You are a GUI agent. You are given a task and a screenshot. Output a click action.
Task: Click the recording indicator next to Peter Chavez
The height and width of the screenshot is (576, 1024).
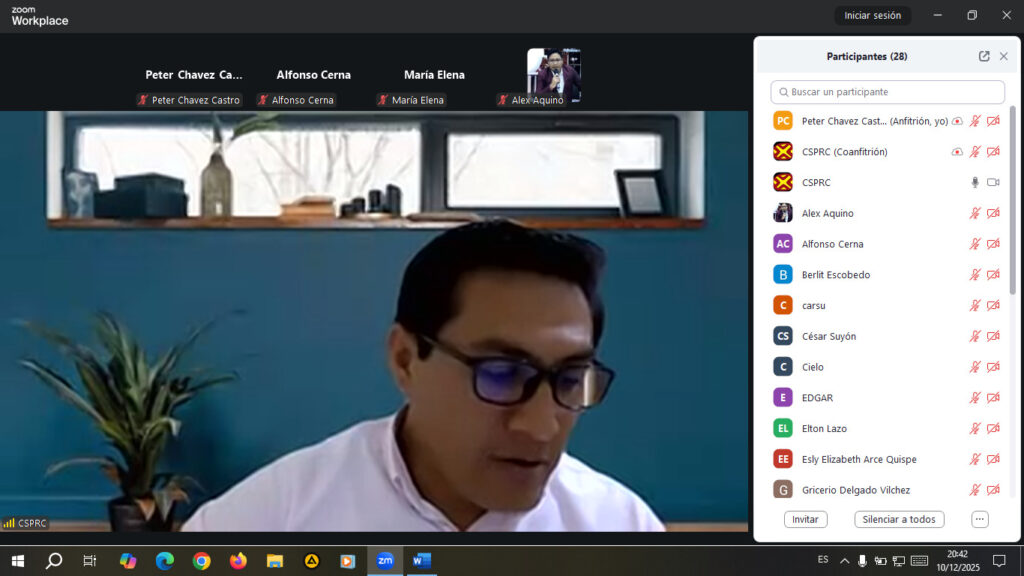tap(957, 121)
